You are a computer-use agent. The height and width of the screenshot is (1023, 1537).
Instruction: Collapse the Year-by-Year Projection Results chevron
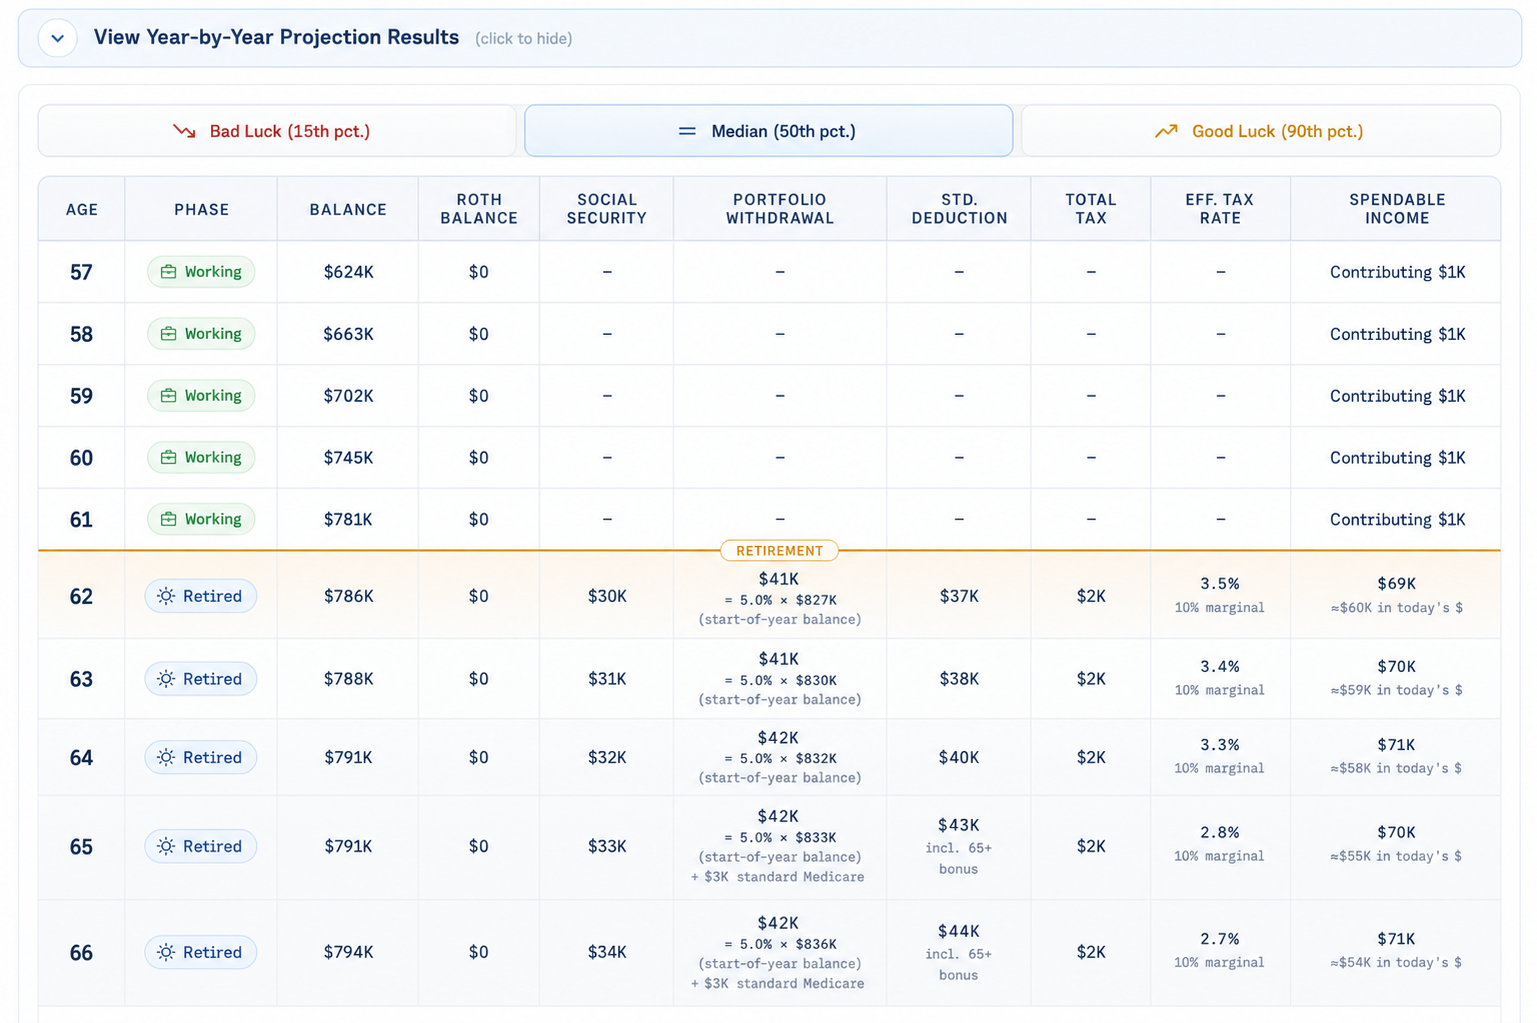coord(58,38)
